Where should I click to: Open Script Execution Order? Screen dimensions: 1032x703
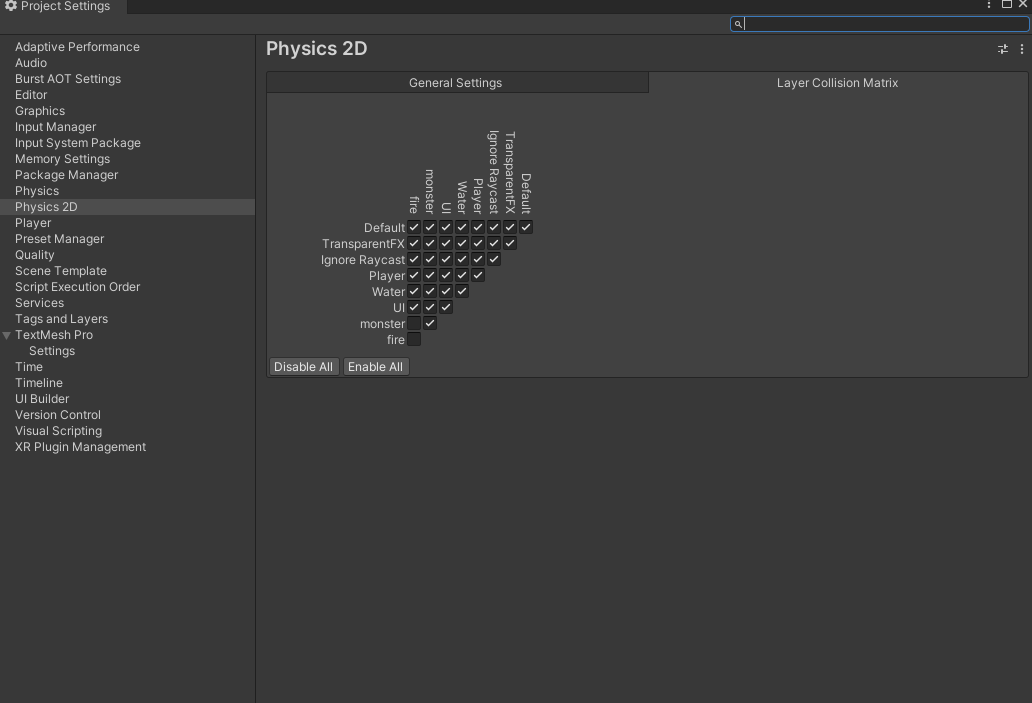[78, 287]
